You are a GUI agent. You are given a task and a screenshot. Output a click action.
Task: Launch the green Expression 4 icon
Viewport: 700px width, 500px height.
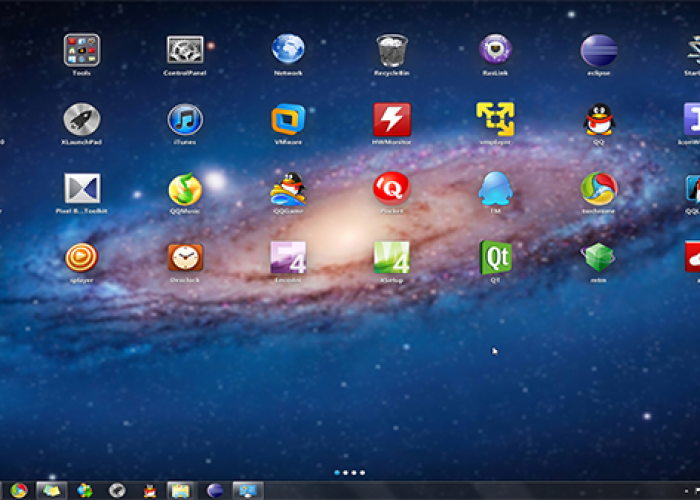click(392, 258)
